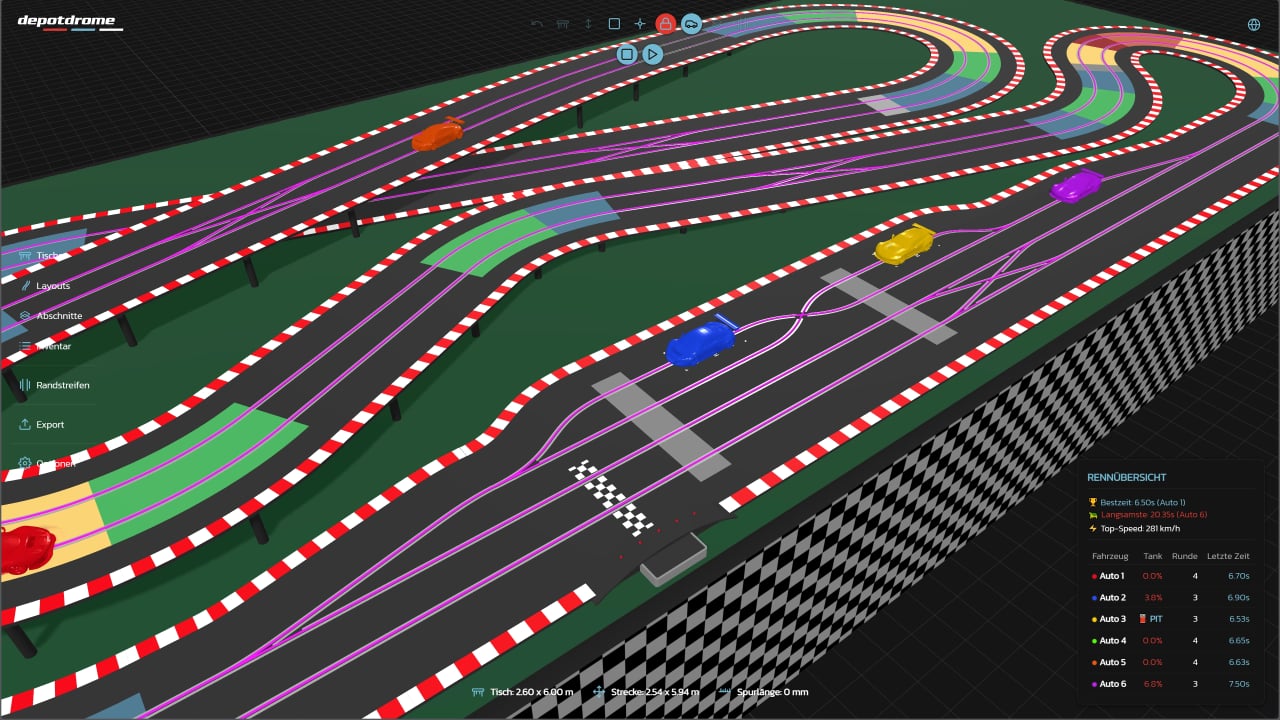Click the vertical double-arrow height icon

click(x=589, y=23)
